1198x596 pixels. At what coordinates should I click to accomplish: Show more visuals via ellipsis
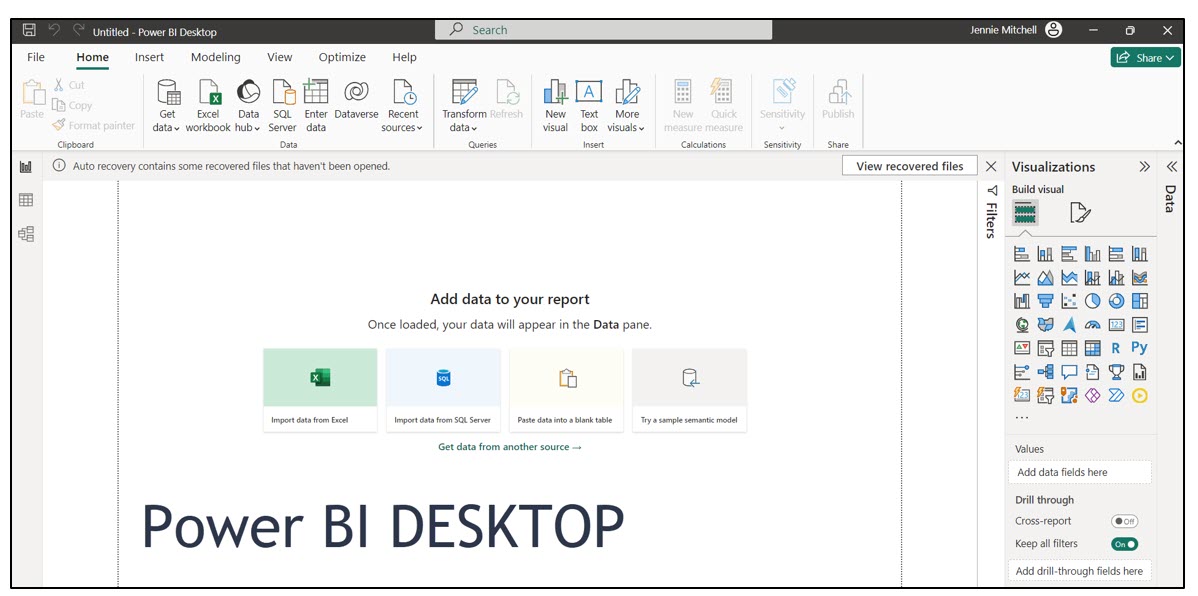click(1022, 417)
